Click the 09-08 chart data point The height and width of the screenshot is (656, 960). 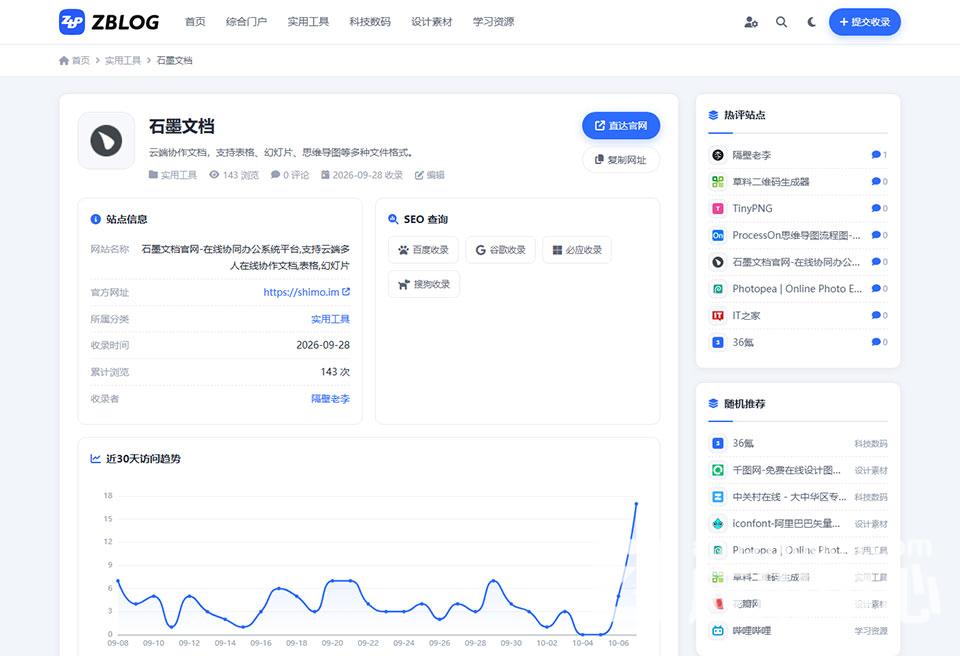point(118,580)
